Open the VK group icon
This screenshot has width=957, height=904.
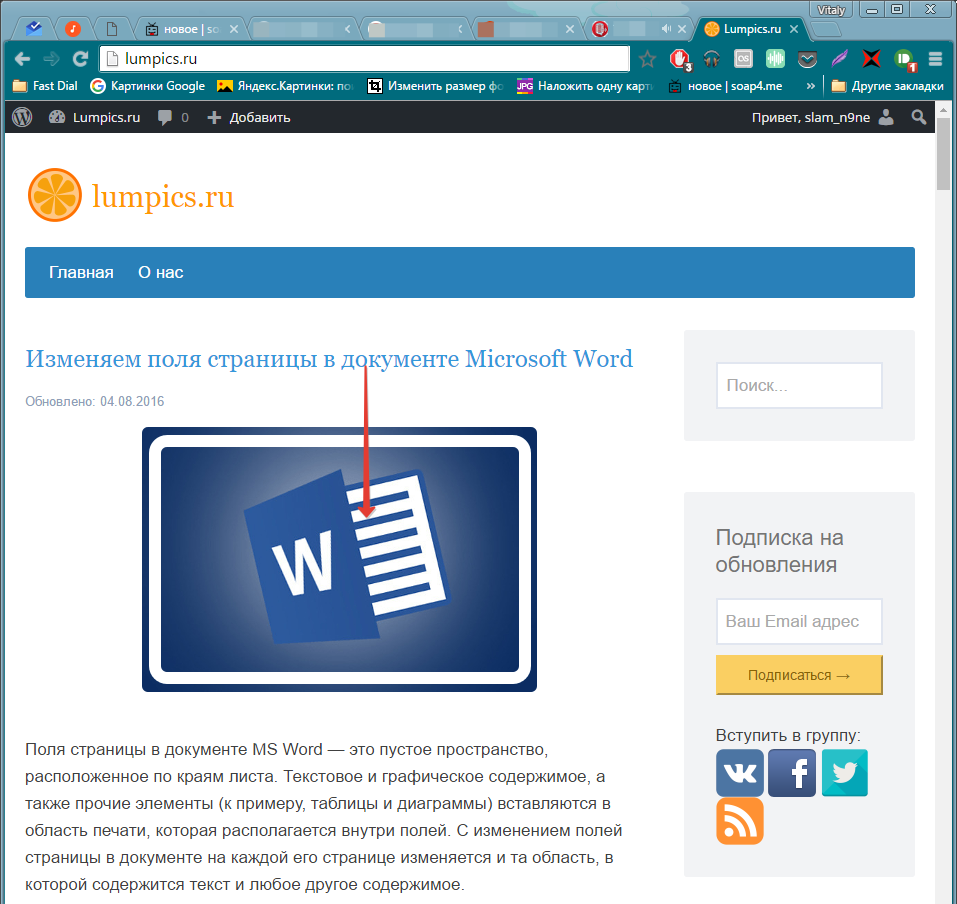pos(739,773)
